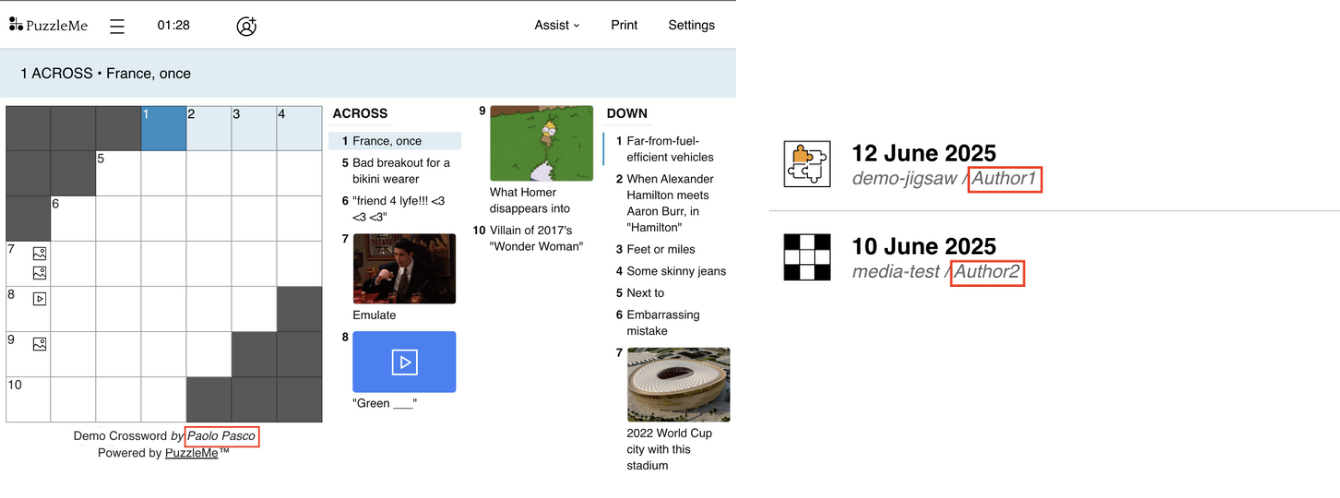1340x498 pixels.
Task: Expand the Assist dropdown
Action: (557, 25)
